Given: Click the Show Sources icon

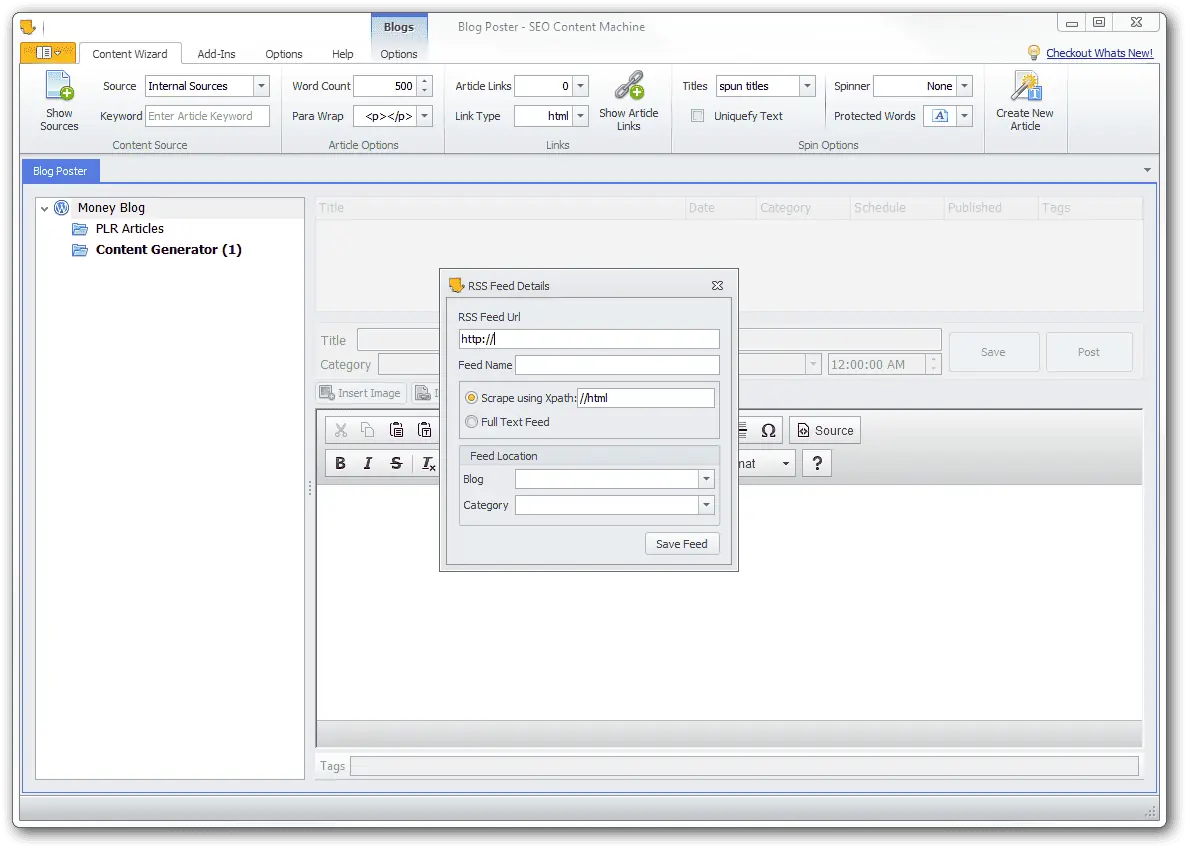Looking at the screenshot, I should click(x=59, y=86).
